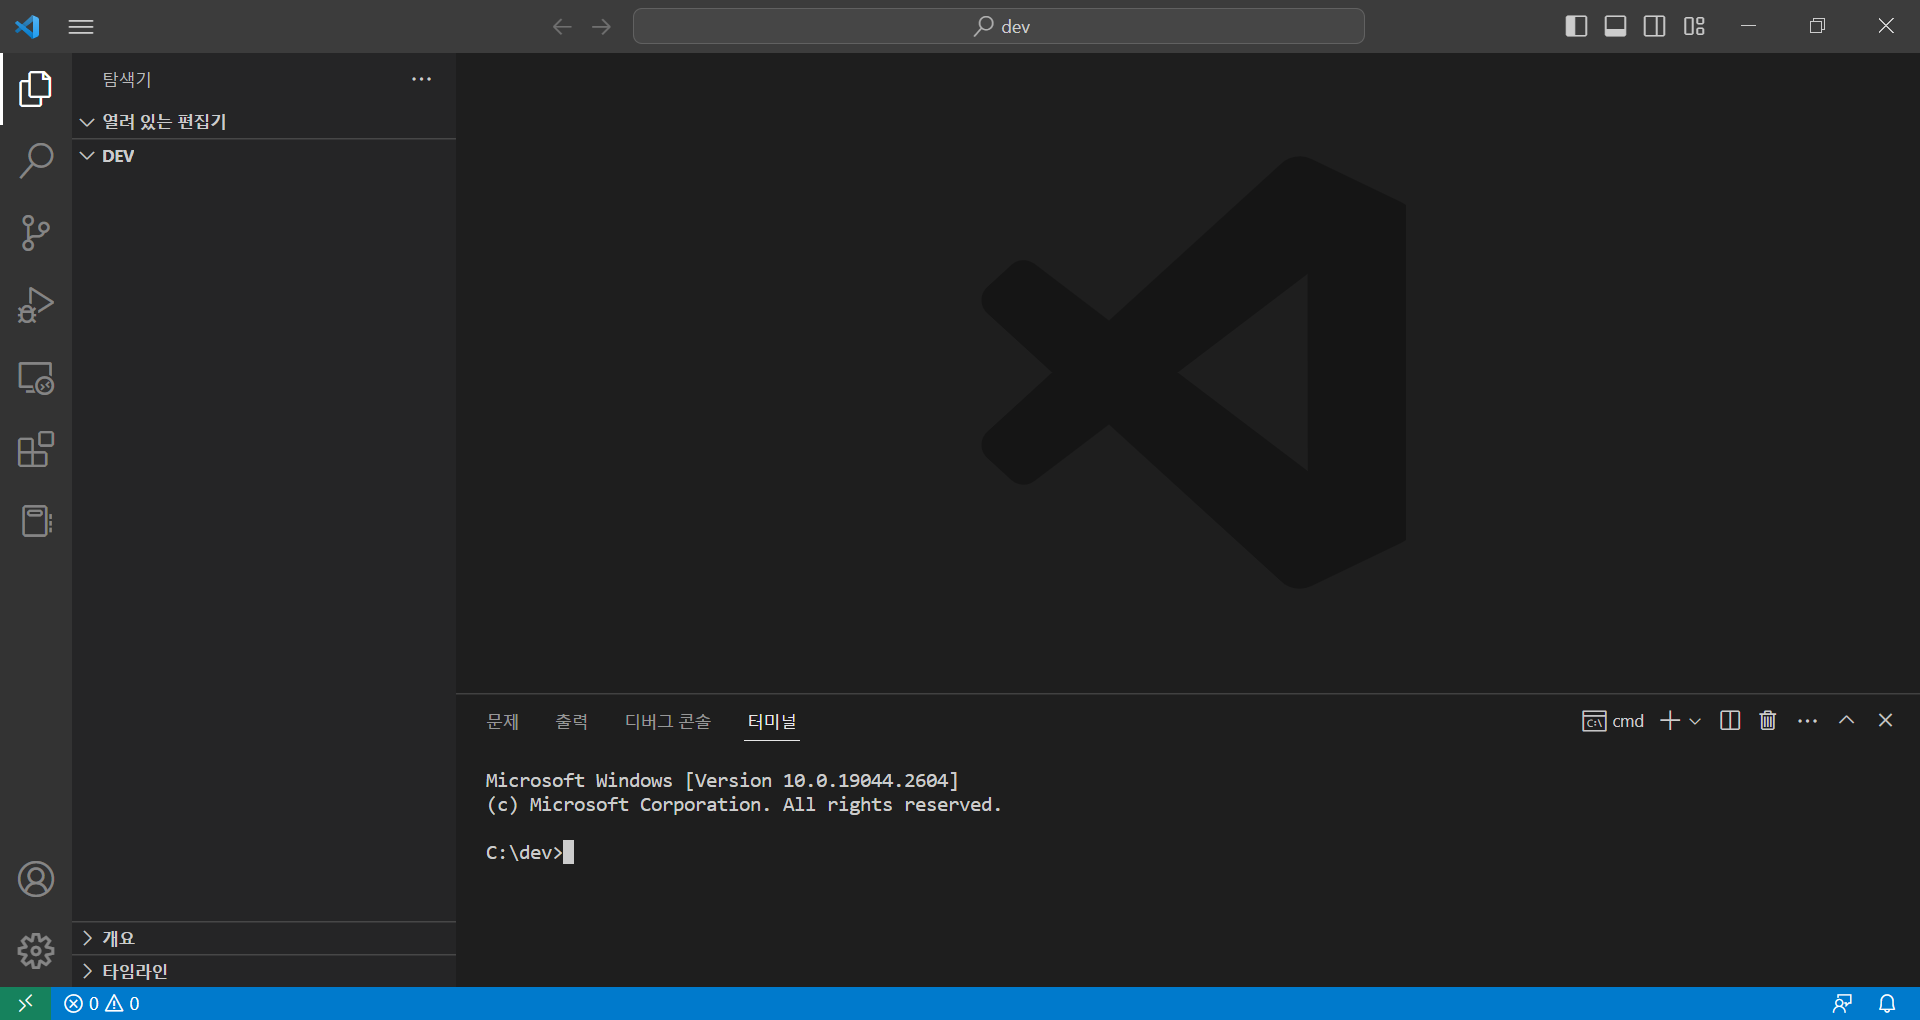The height and width of the screenshot is (1020, 1920).
Task: Click the dev command center search box
Action: tap(998, 26)
